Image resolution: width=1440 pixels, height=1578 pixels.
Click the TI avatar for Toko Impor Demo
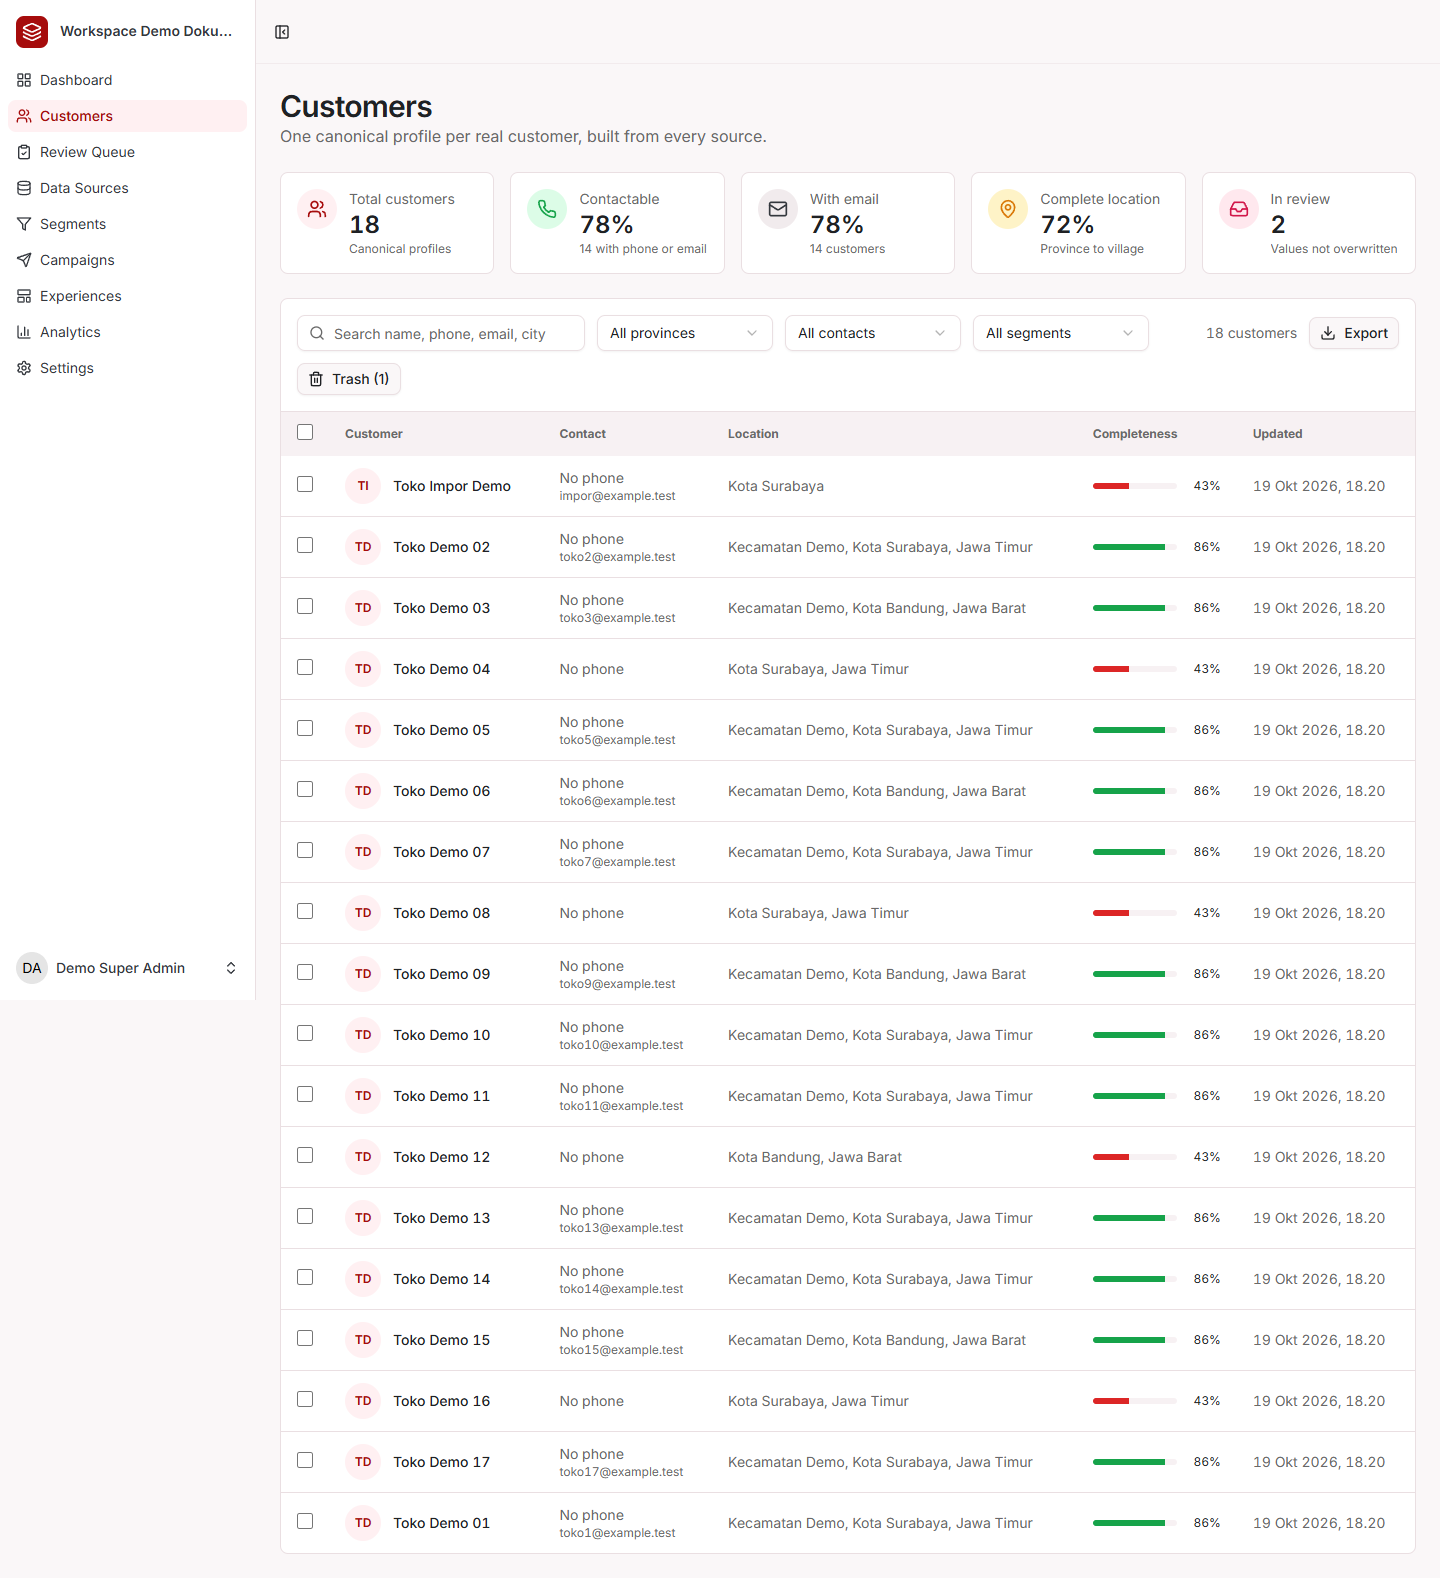[363, 486]
